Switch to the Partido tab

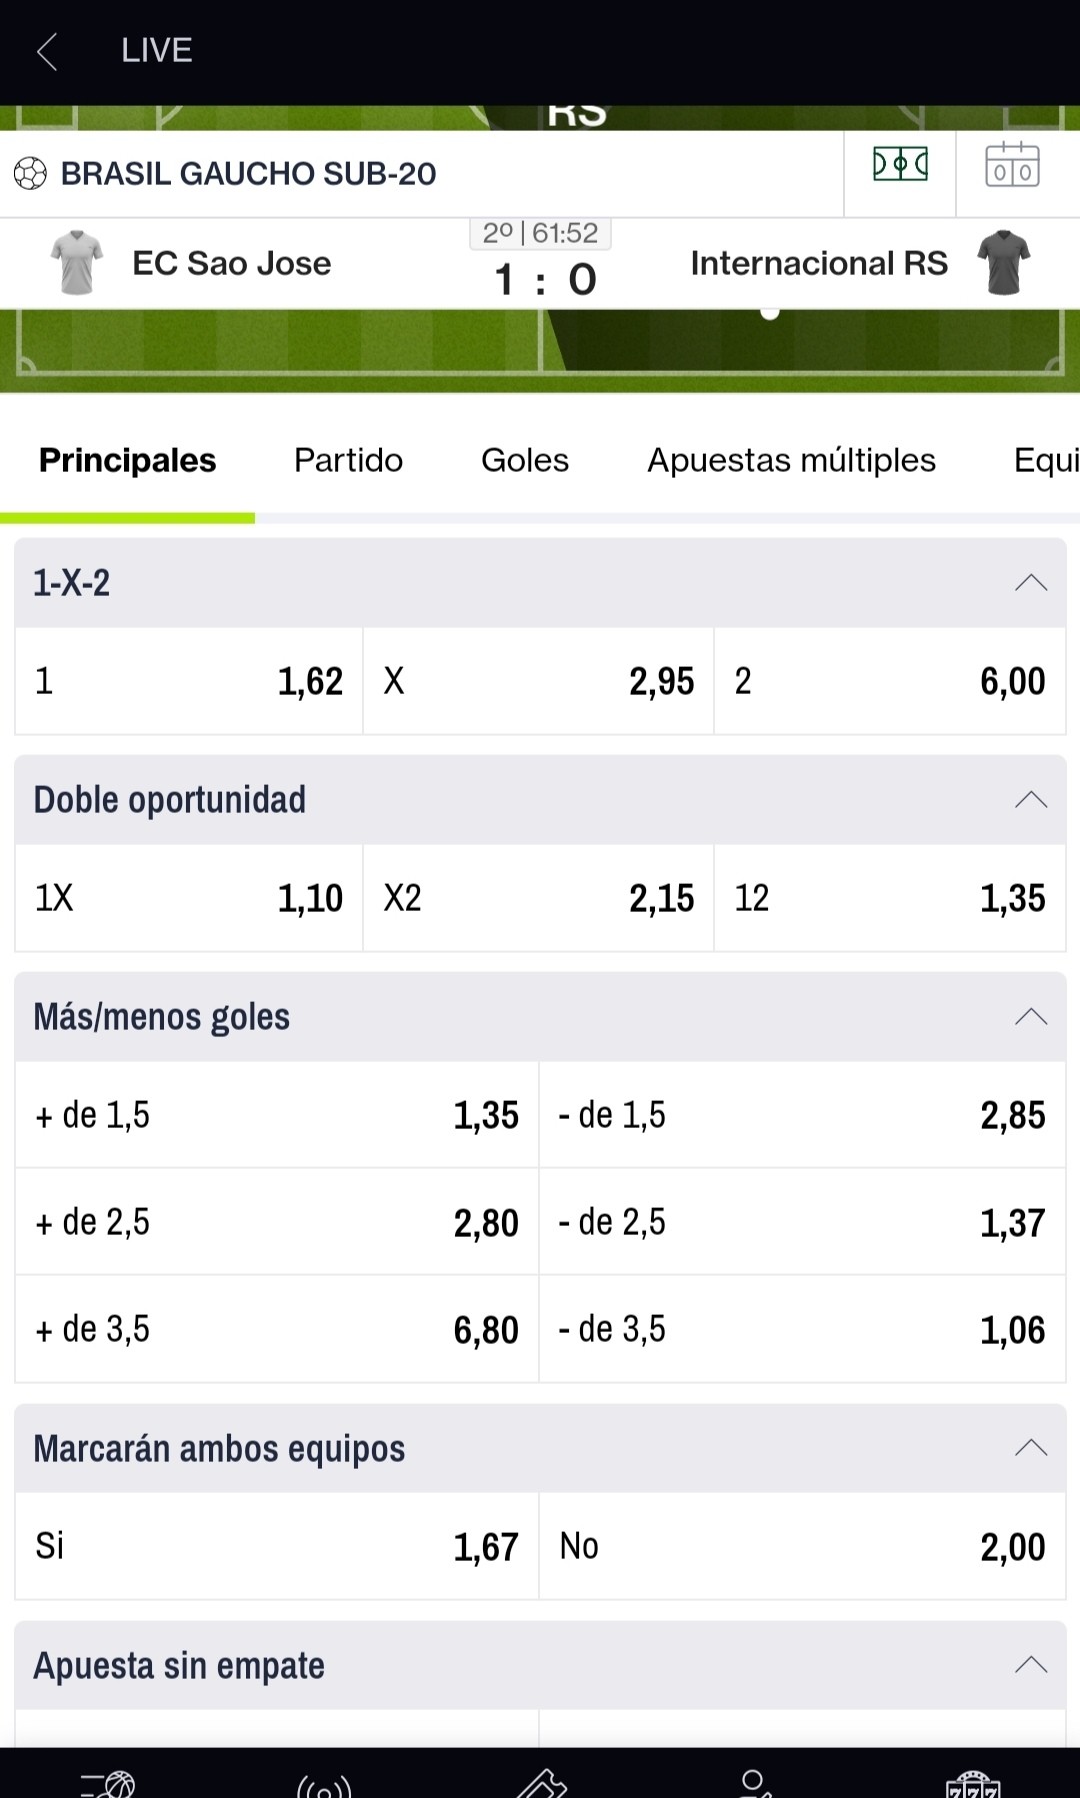pos(348,460)
